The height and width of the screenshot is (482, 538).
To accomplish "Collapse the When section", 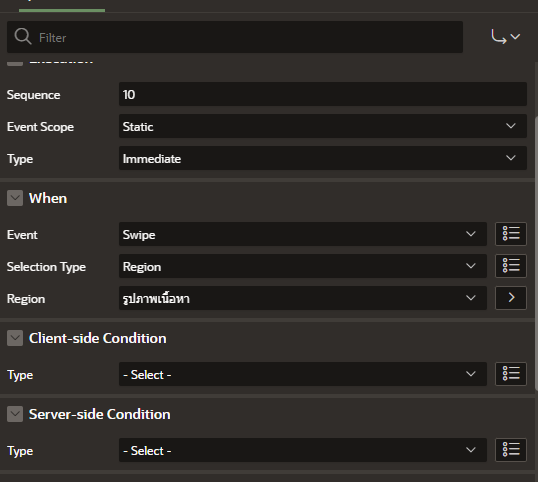I will click(15, 198).
